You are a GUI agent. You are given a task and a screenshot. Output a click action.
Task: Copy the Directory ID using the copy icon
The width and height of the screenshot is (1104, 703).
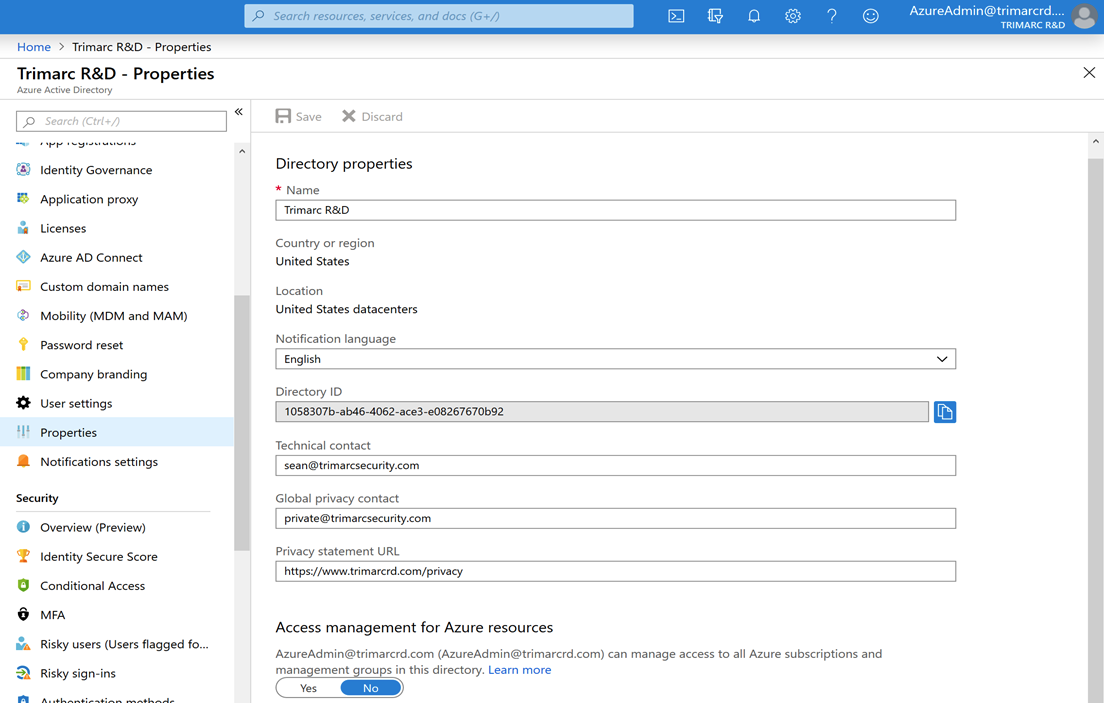coord(944,411)
